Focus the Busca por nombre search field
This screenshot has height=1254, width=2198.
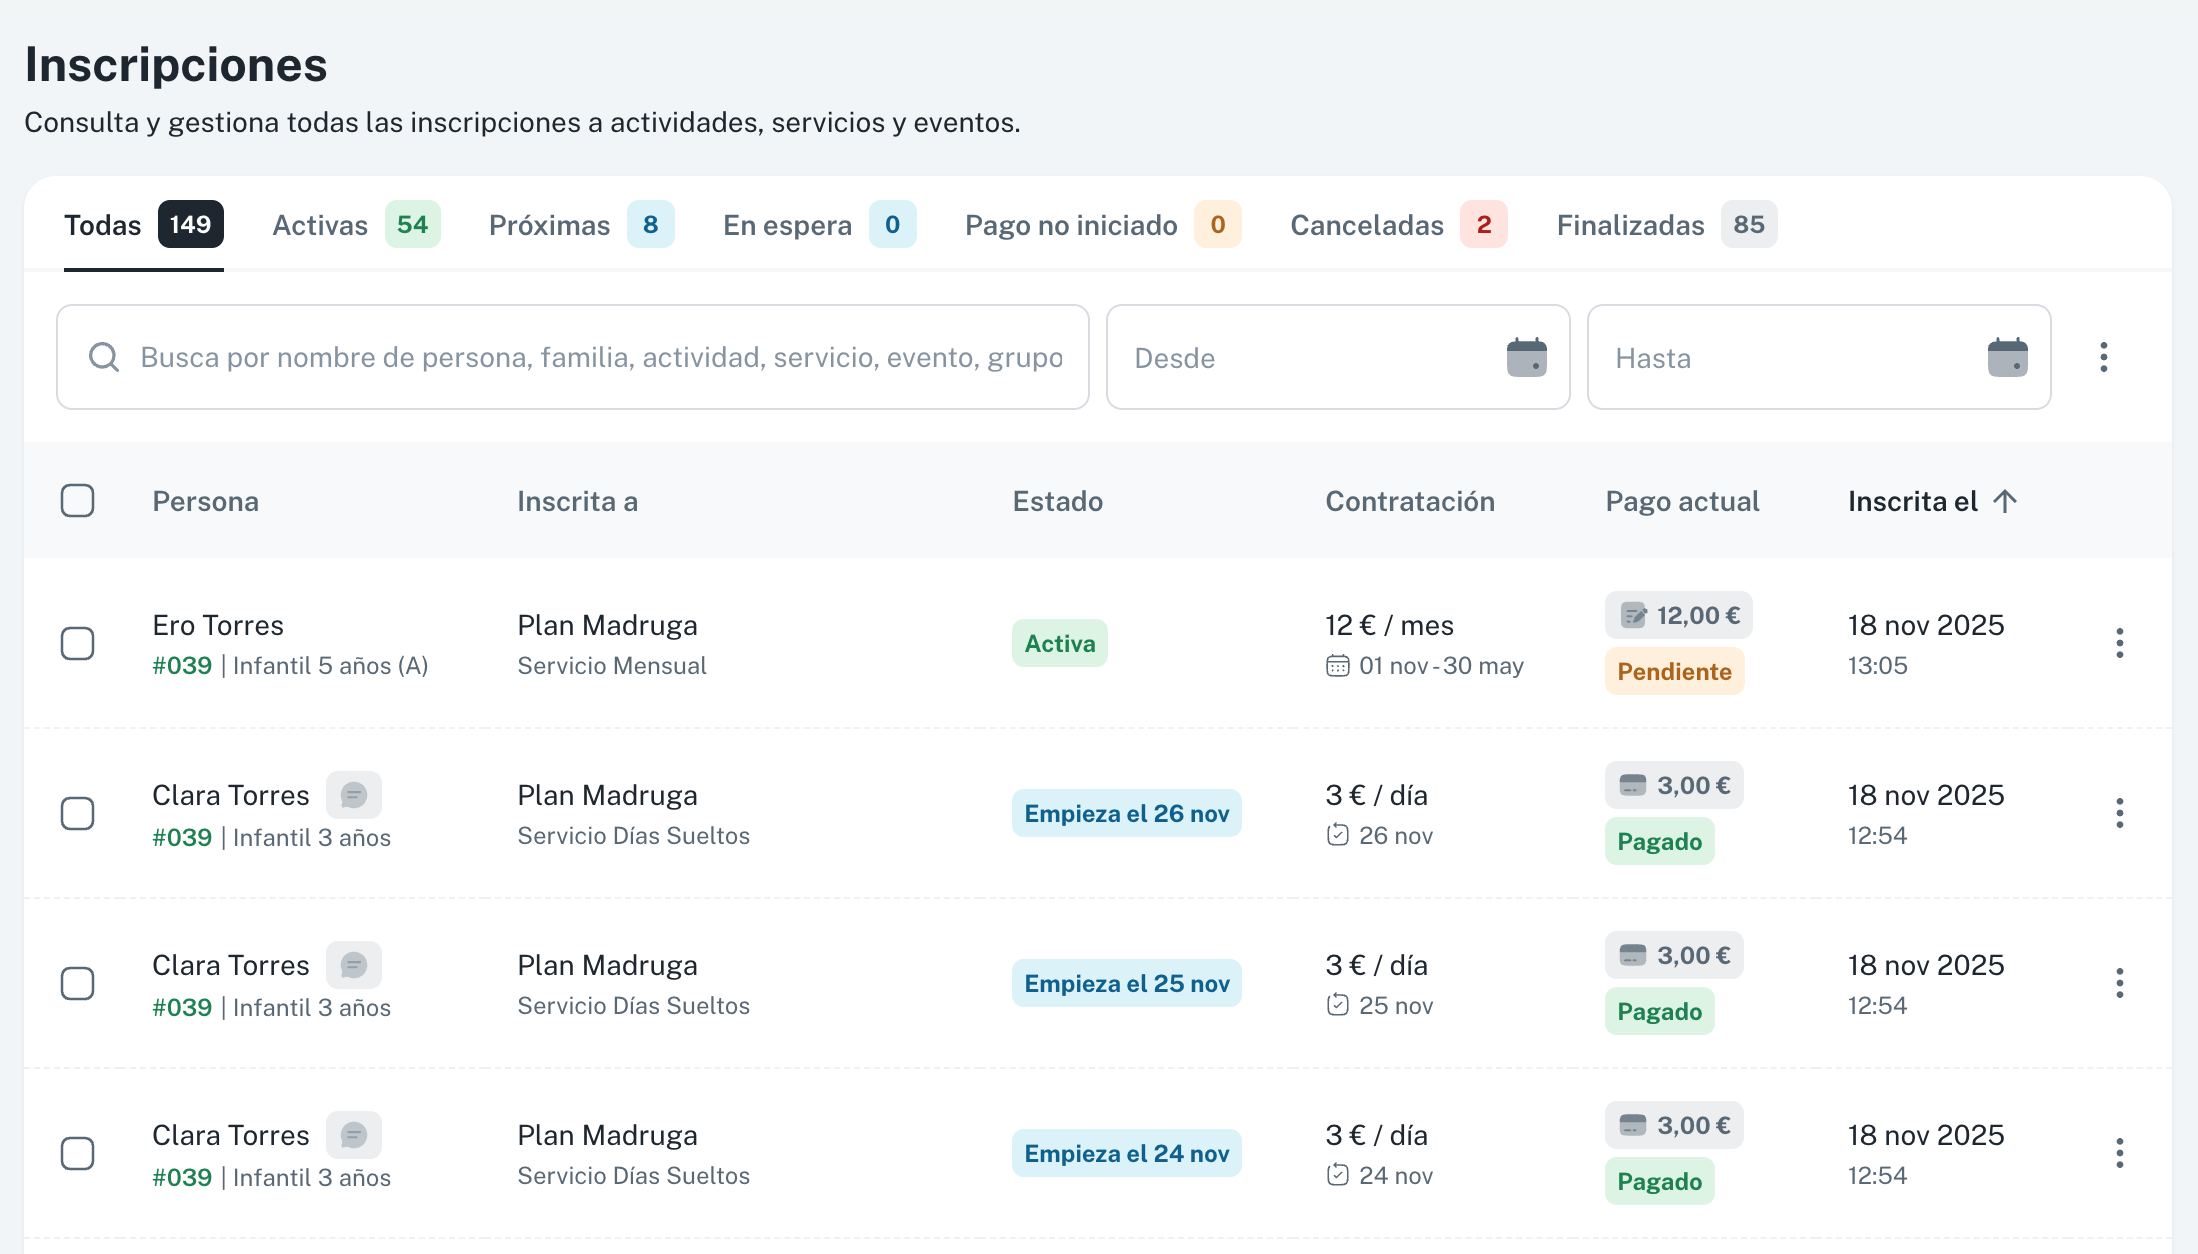tap(600, 357)
